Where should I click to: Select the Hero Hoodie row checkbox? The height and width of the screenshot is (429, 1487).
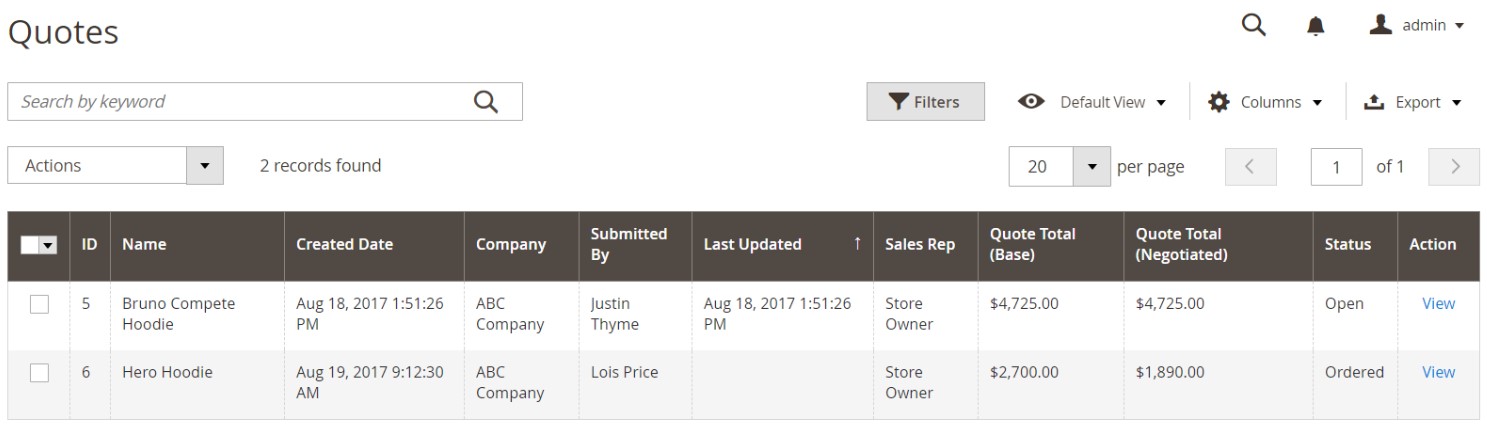click(39, 373)
